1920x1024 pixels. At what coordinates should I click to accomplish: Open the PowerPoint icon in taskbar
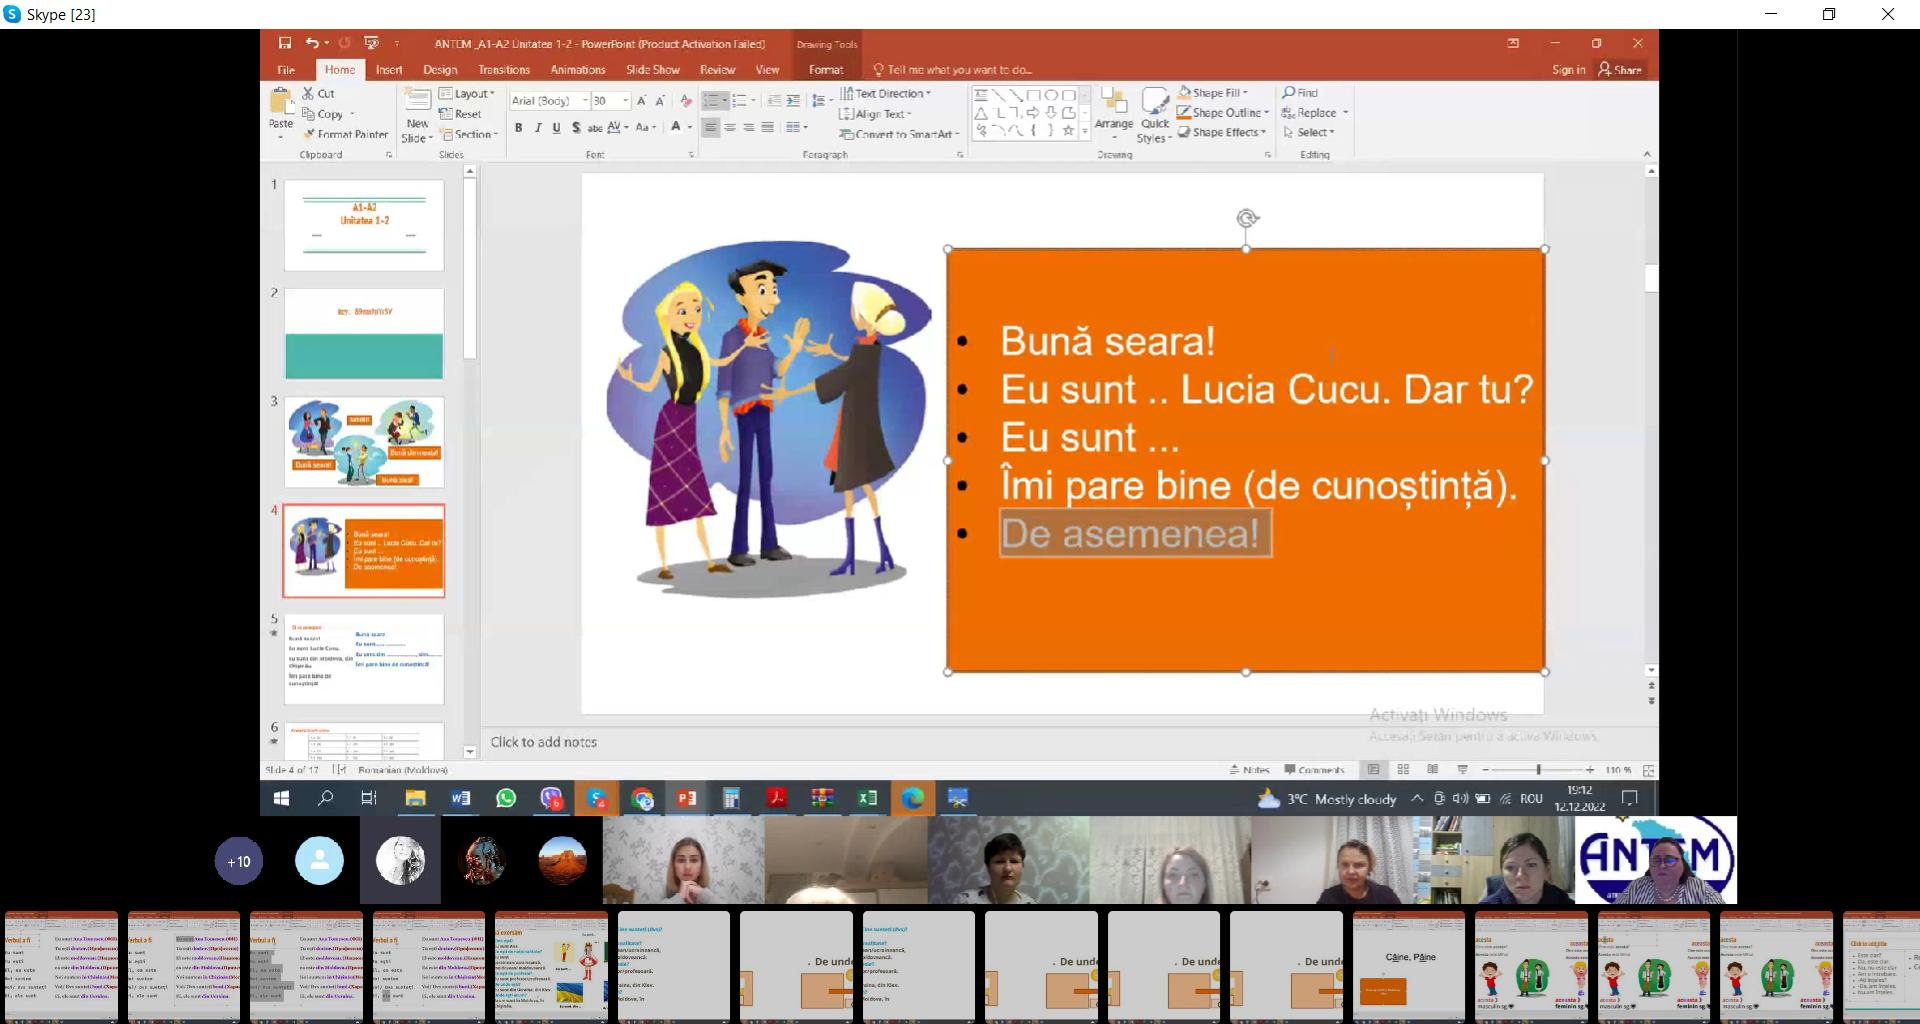tap(686, 798)
